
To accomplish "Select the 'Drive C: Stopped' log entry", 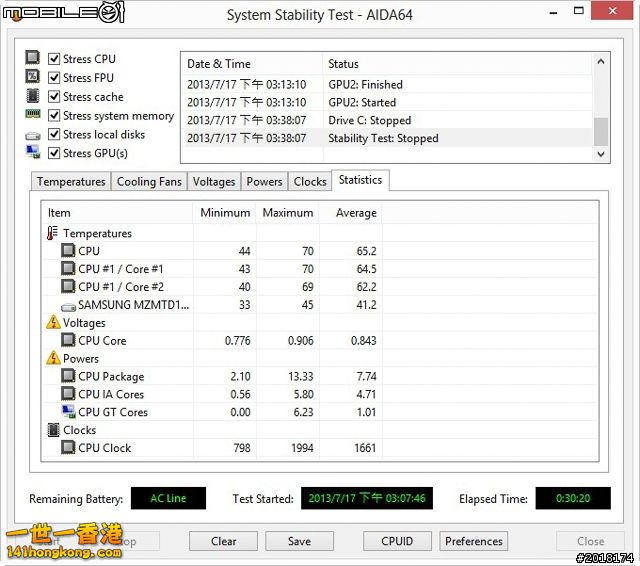I will tap(387, 120).
